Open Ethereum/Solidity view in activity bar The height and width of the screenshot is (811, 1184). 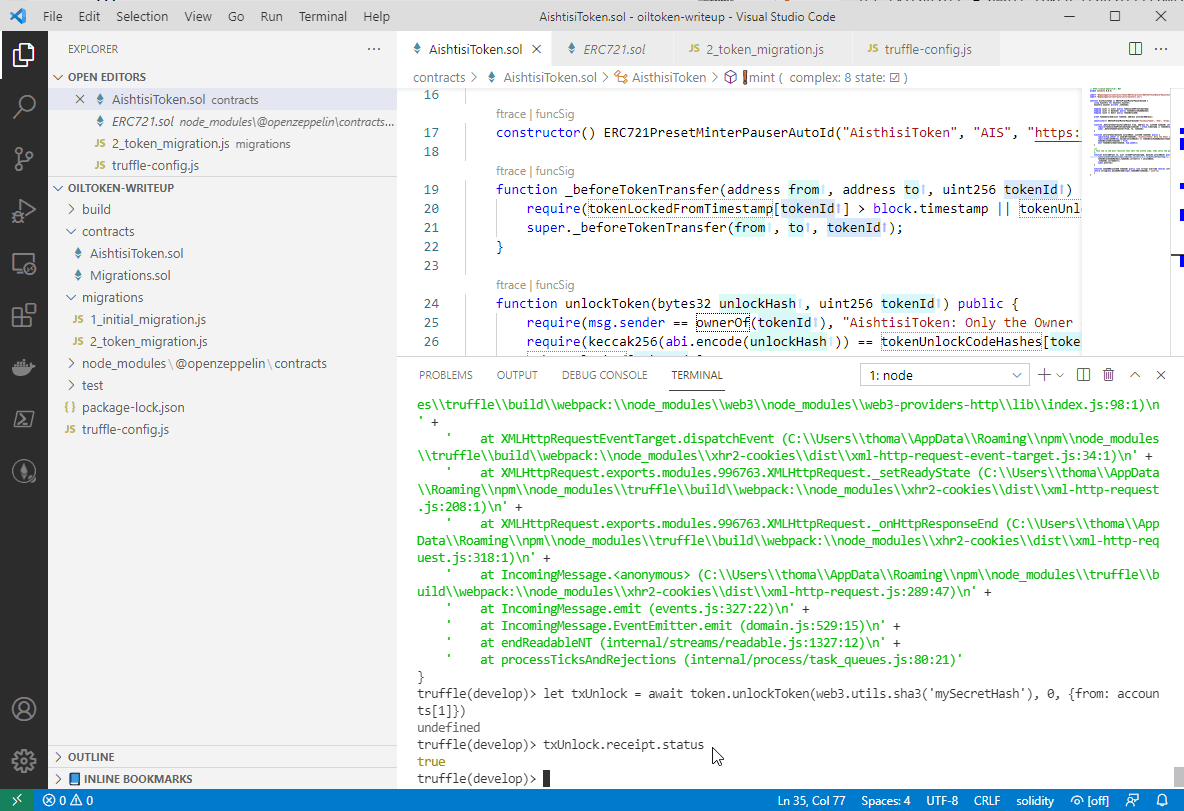point(23,471)
